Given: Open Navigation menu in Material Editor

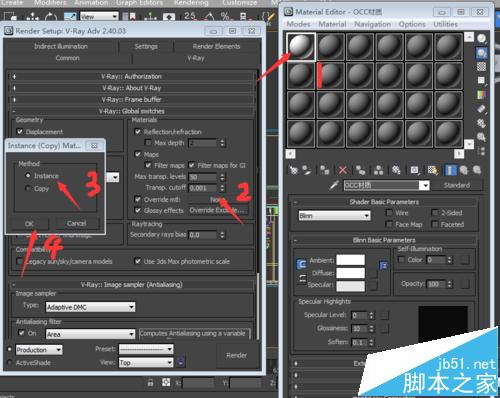Looking at the screenshot, I should (372, 24).
